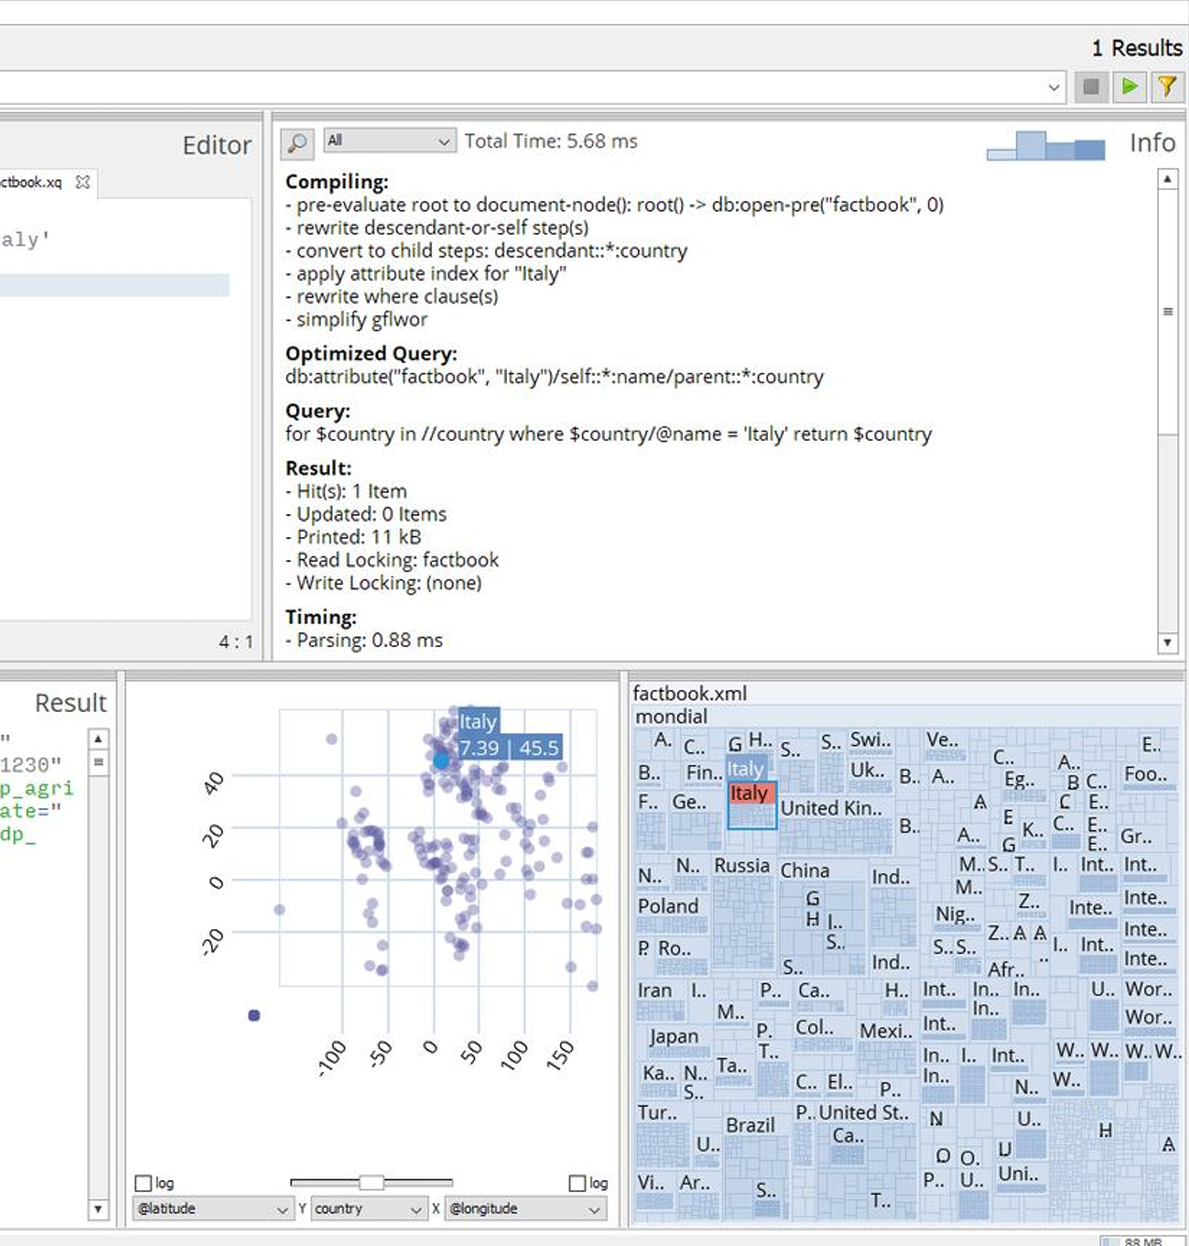This screenshot has height=1246, width=1189.
Task: Close the factbook.xq editor tab
Action: [x=83, y=182]
